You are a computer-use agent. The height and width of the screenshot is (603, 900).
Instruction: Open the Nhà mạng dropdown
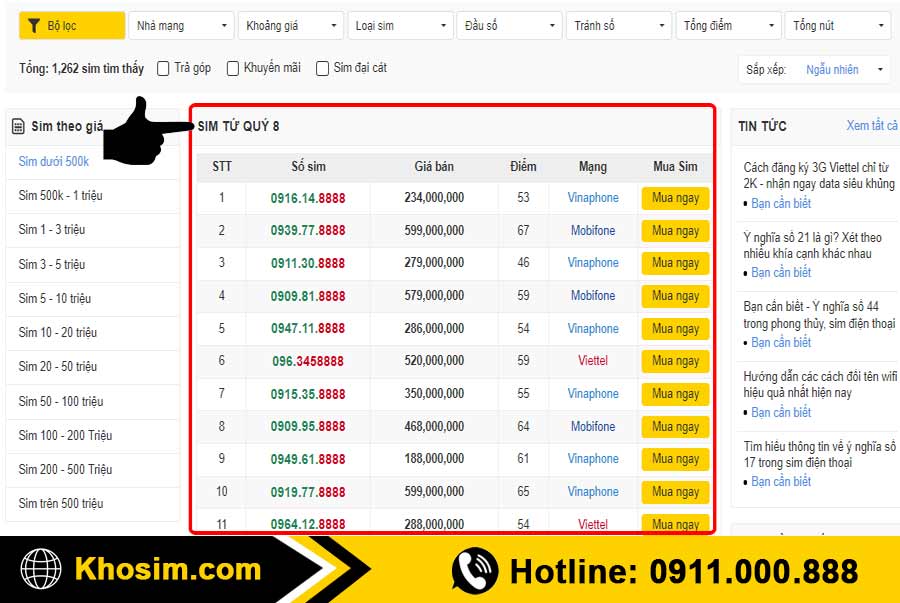[180, 25]
